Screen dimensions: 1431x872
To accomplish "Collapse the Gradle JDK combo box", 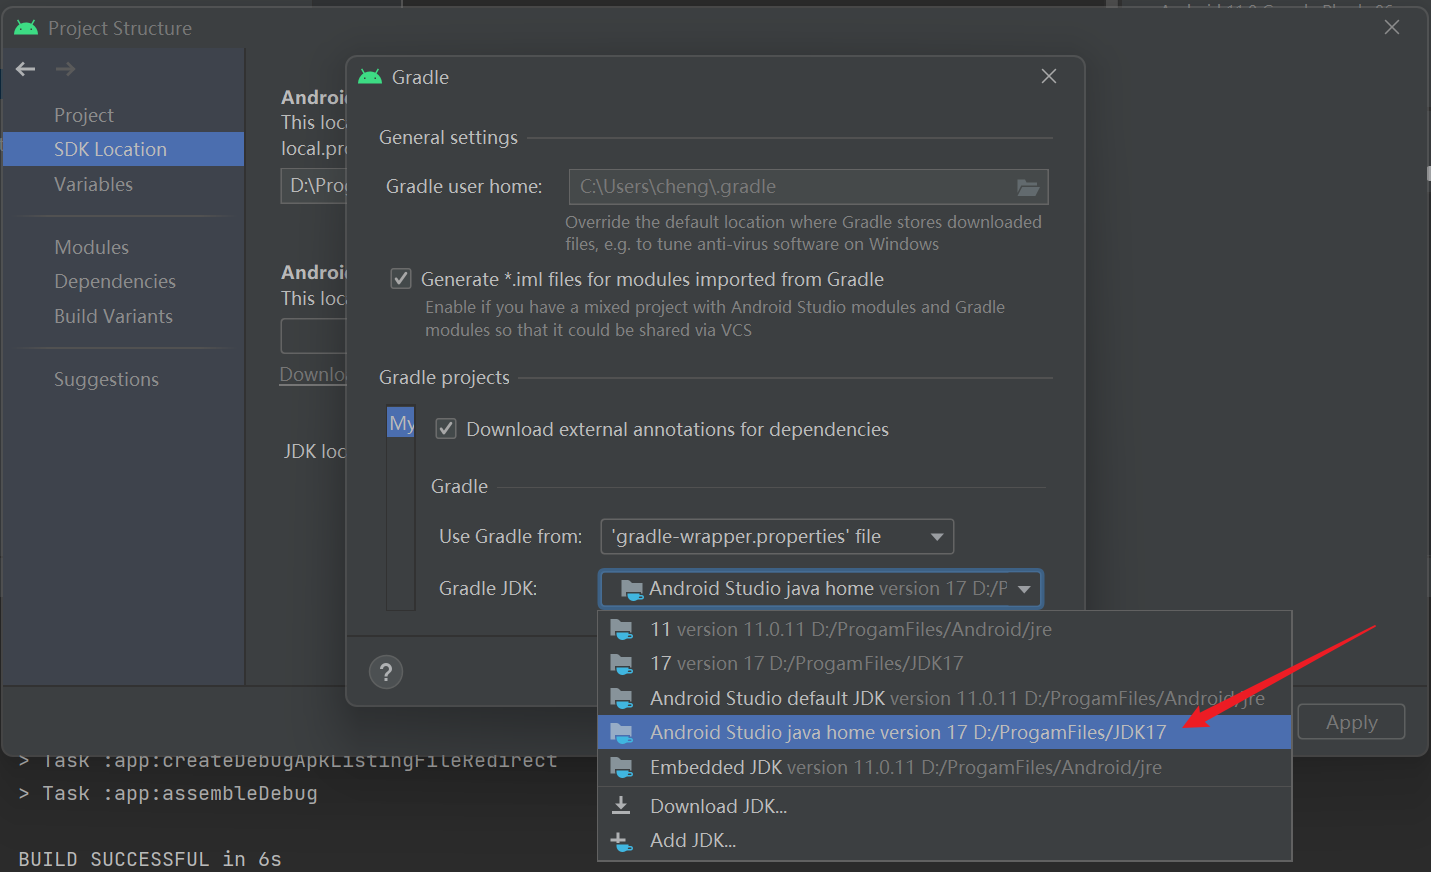I will pyautogui.click(x=1024, y=589).
